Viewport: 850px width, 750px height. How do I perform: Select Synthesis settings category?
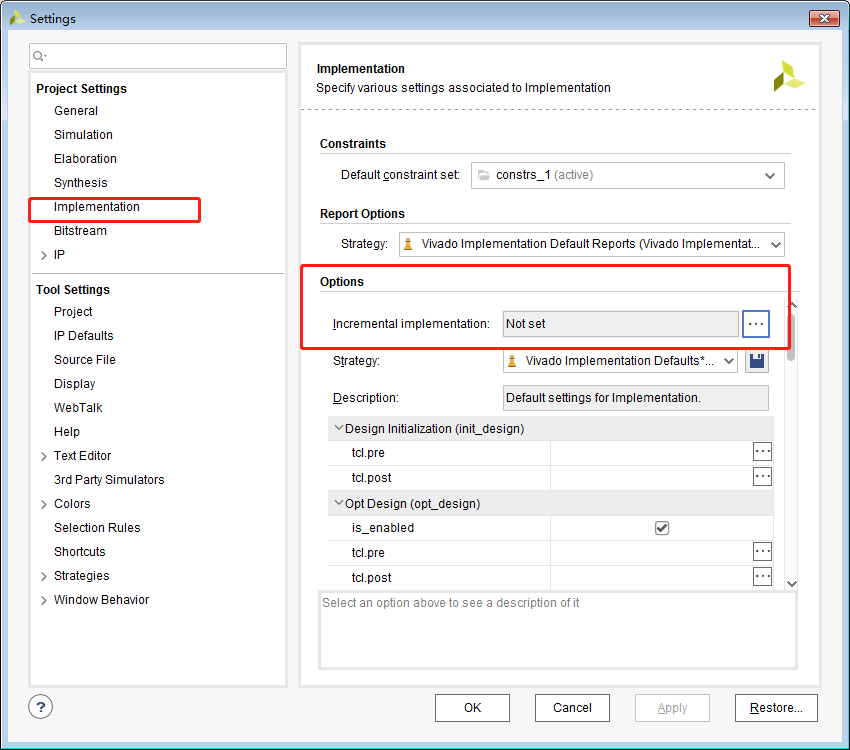coord(81,183)
